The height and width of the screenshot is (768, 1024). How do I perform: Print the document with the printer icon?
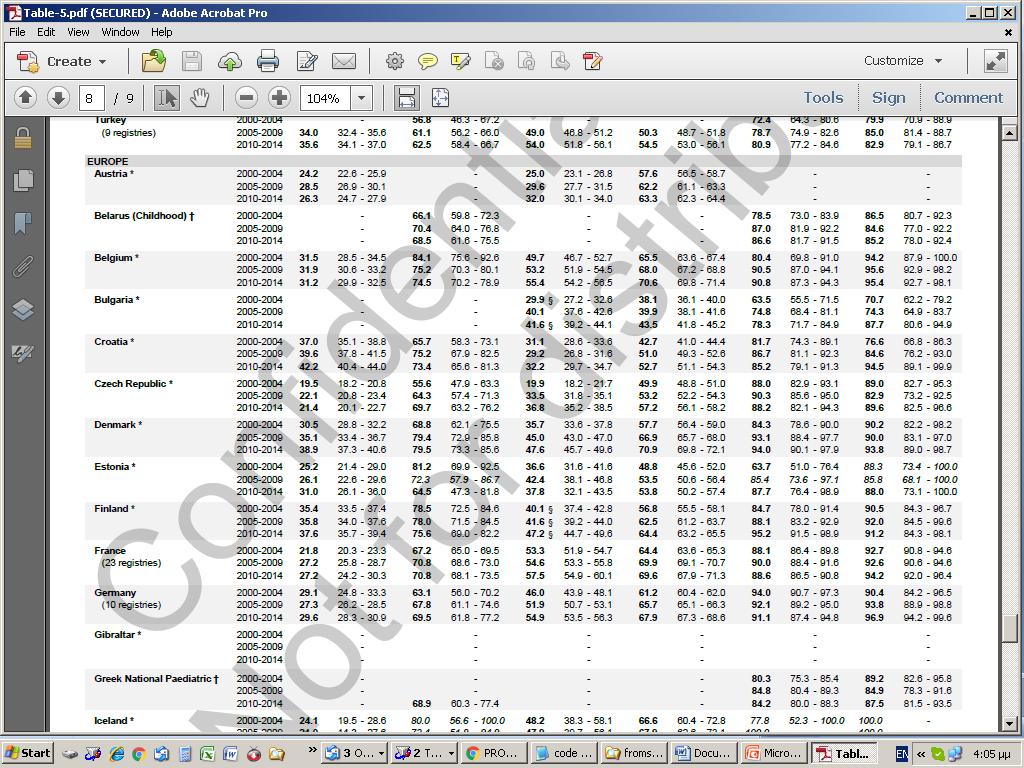(268, 61)
